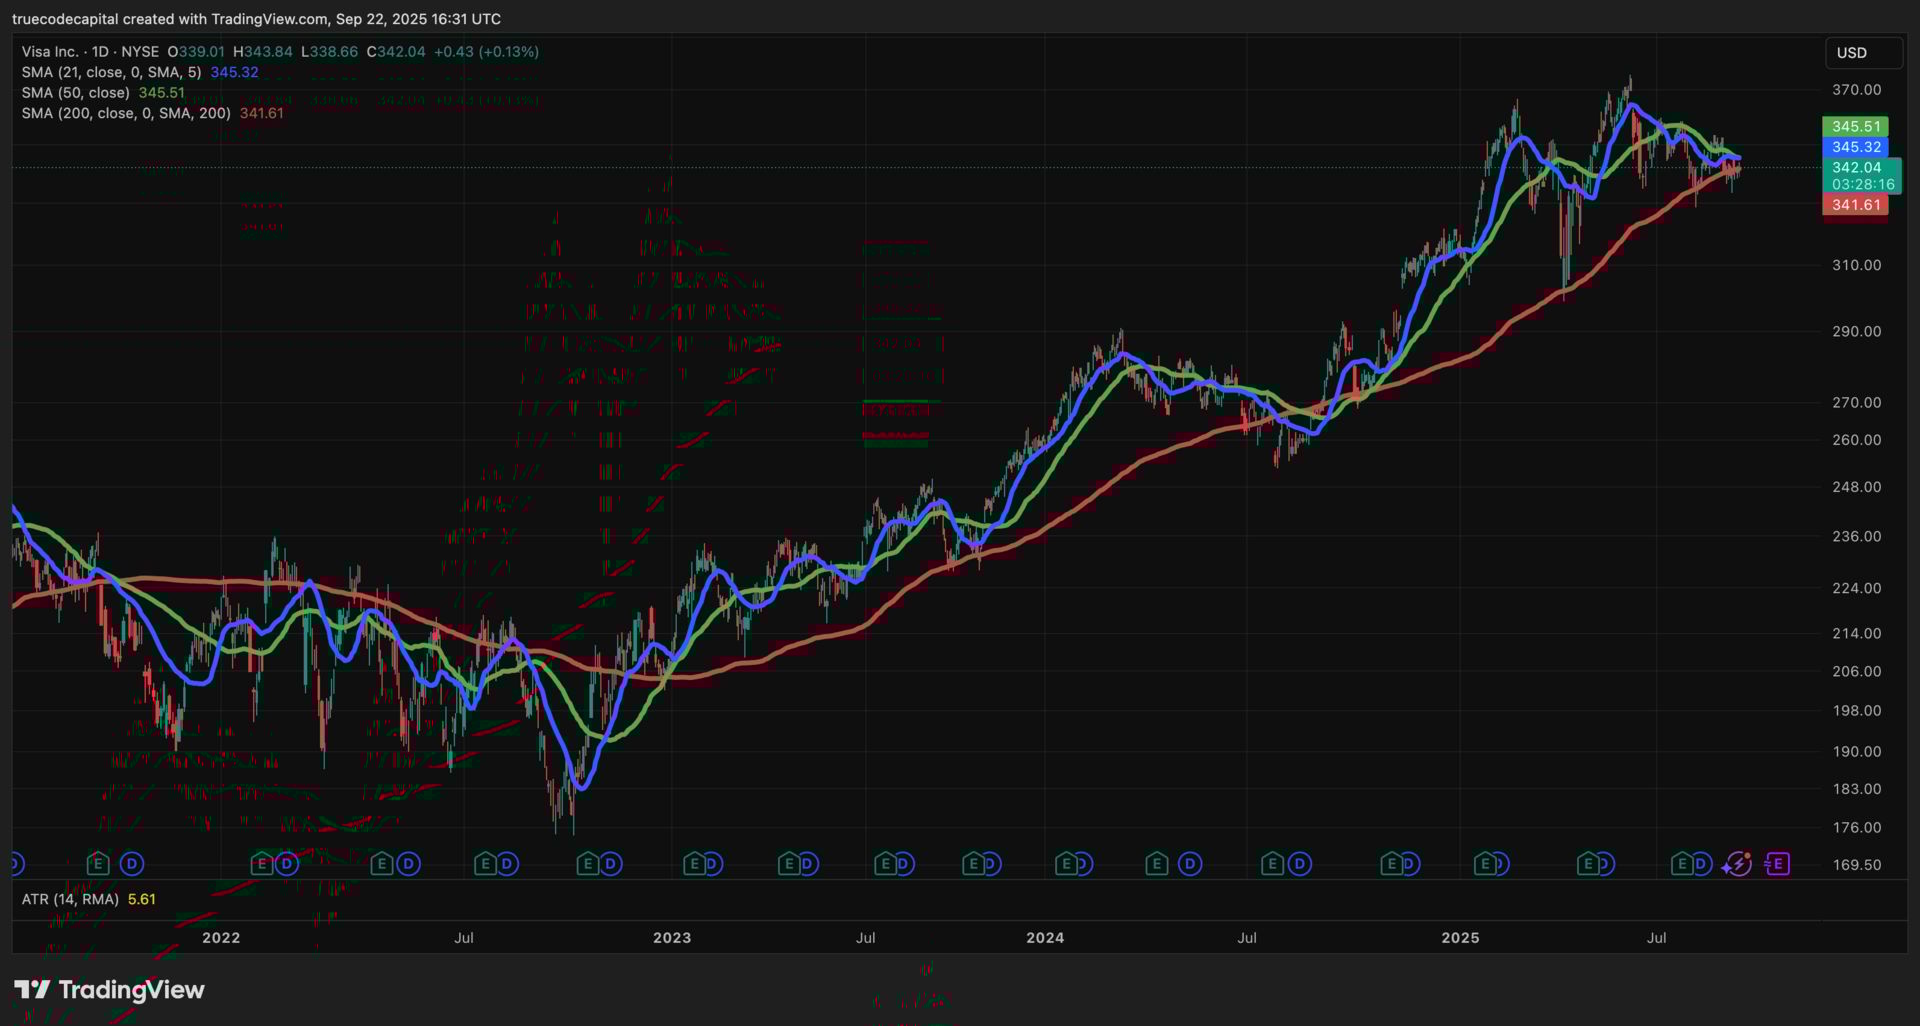Click the dividend marker just after the 2022 label
1920x1026 pixels.
[x=287, y=863]
